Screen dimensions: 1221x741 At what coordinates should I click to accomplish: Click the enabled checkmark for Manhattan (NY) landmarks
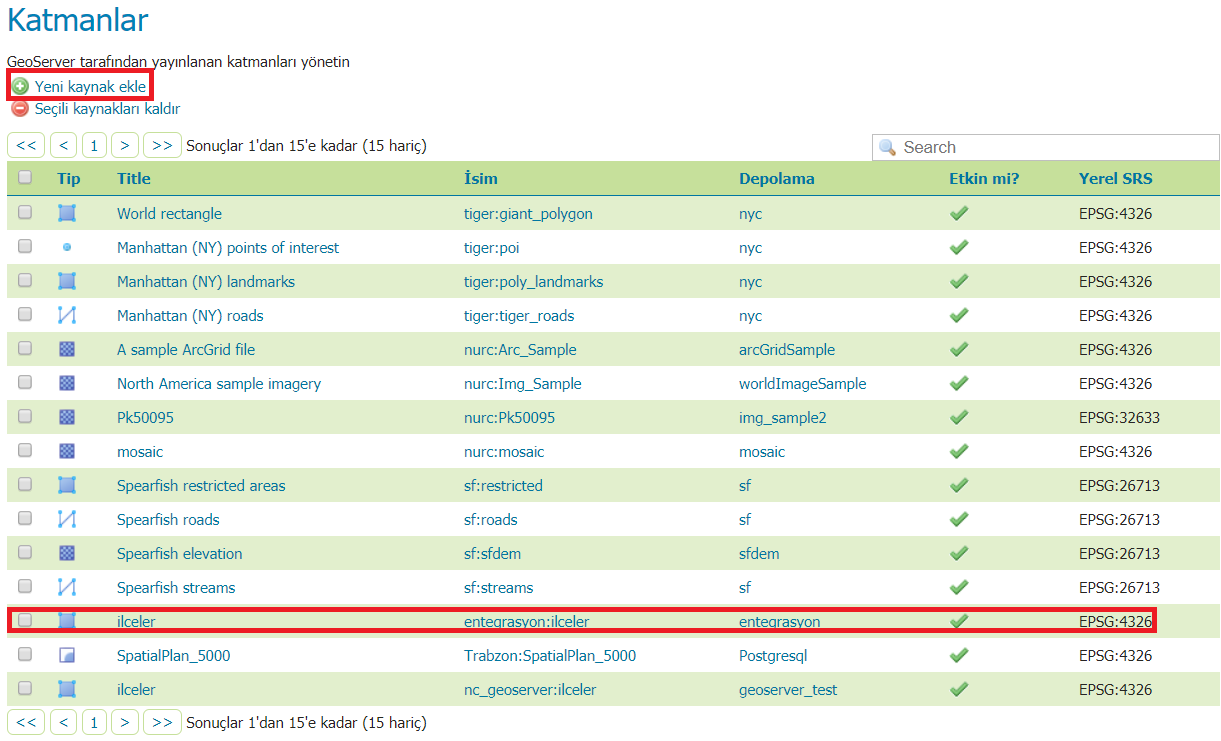coord(959,281)
